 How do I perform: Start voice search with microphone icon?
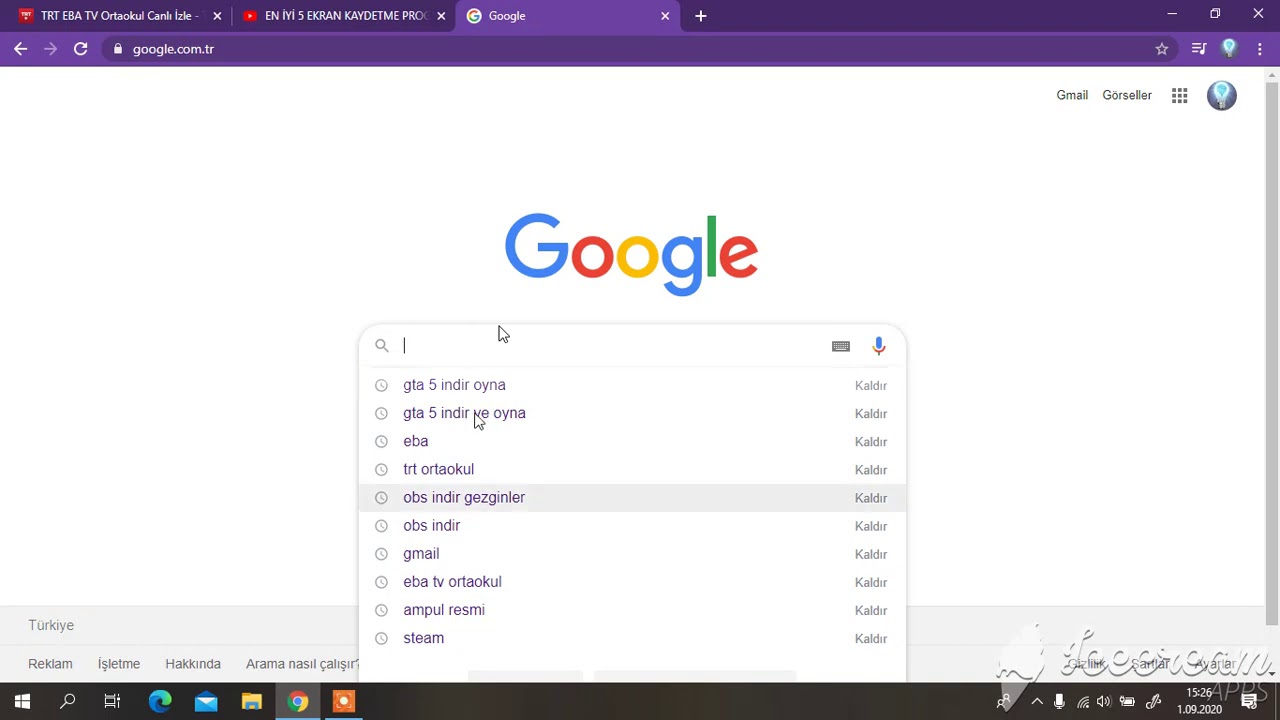pyautogui.click(x=878, y=346)
